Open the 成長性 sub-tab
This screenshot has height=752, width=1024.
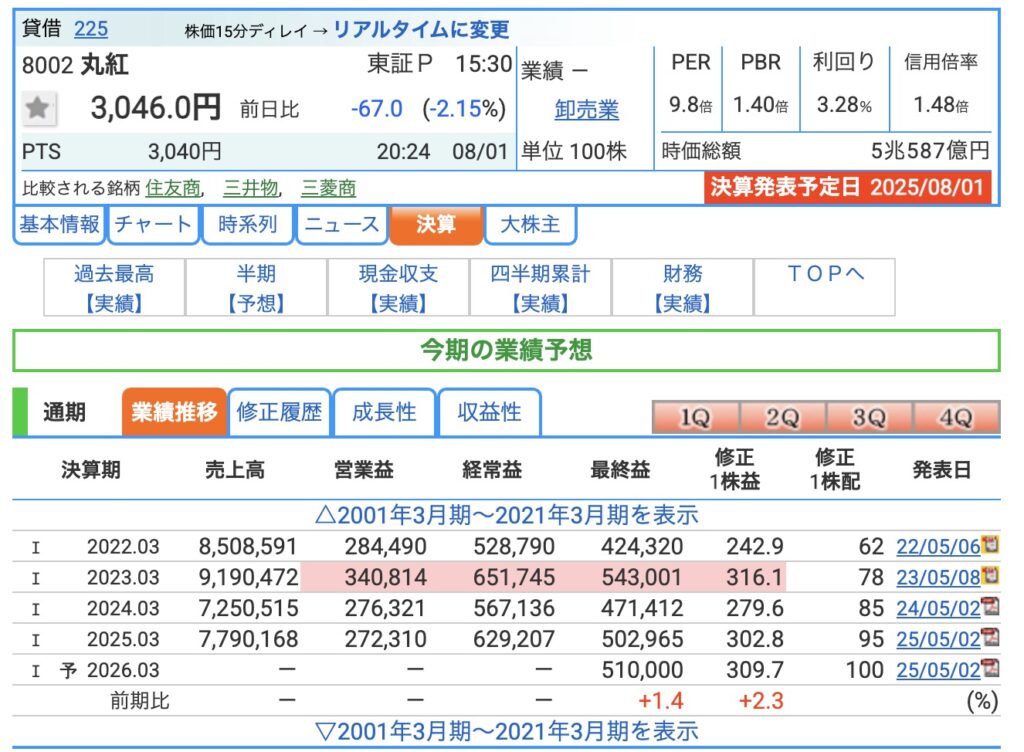point(384,413)
